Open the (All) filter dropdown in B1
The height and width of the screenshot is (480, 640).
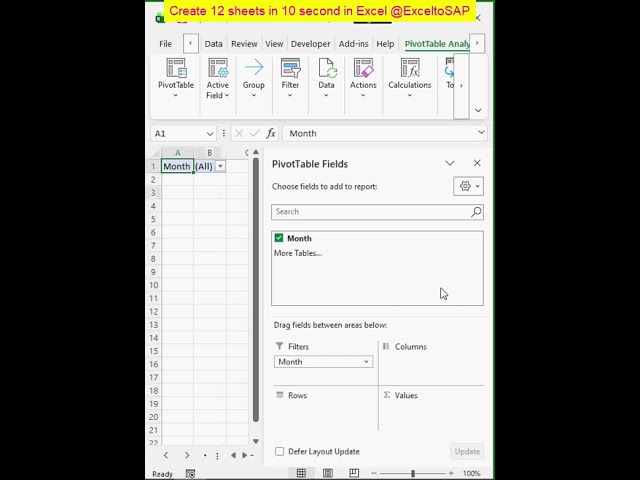(220, 166)
